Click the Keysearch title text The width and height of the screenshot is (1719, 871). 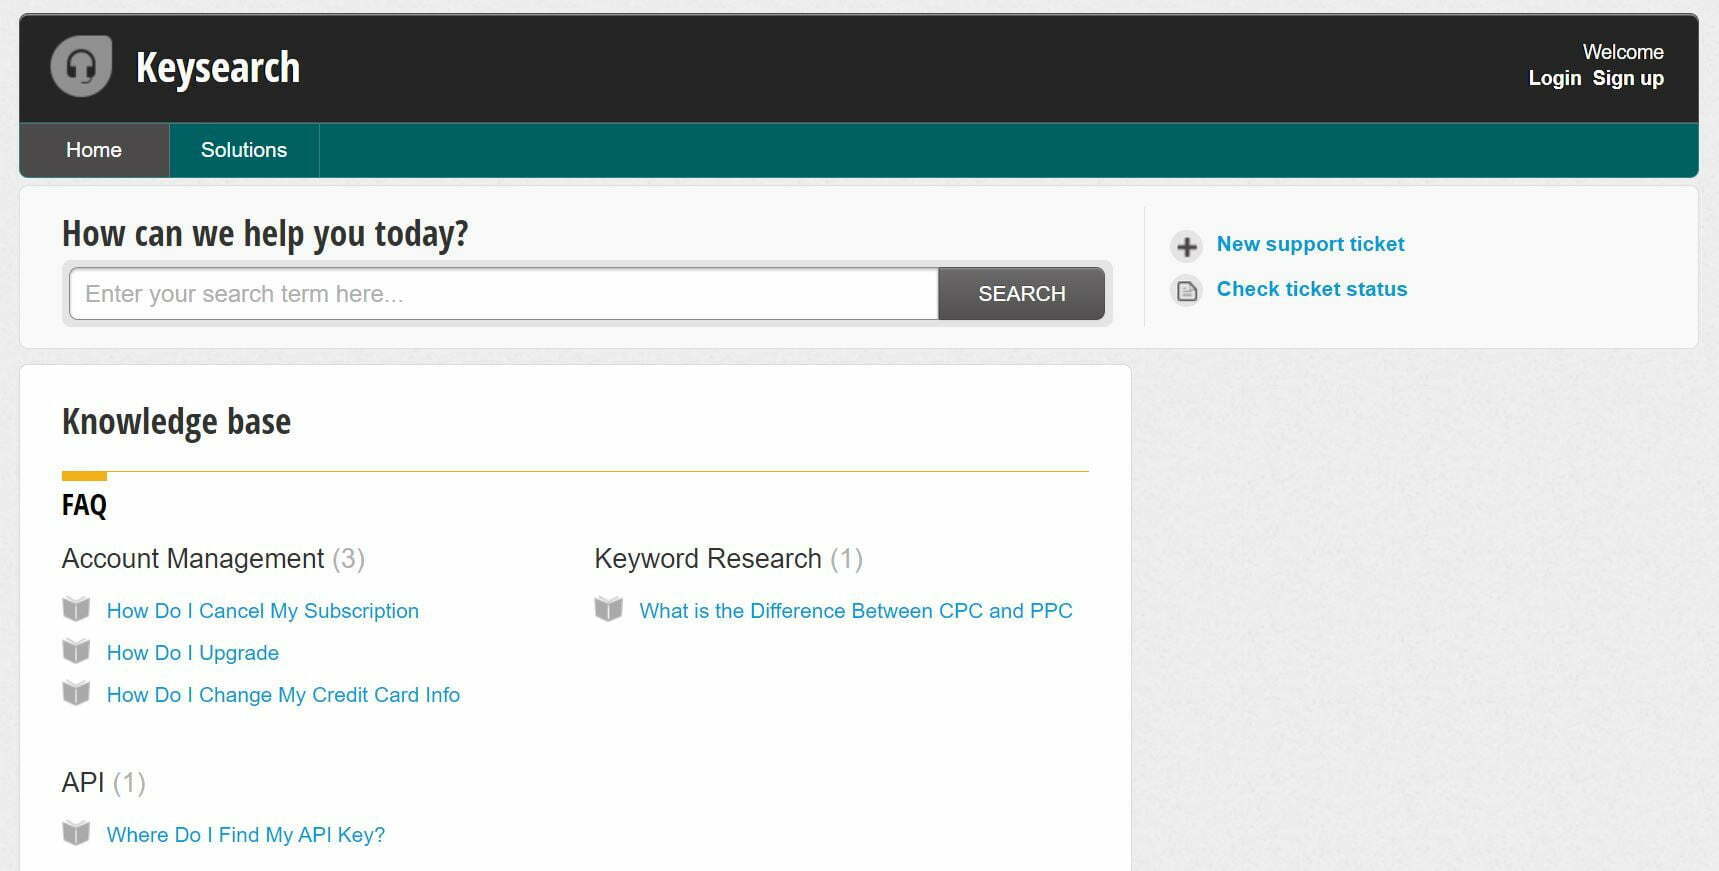pyautogui.click(x=218, y=68)
